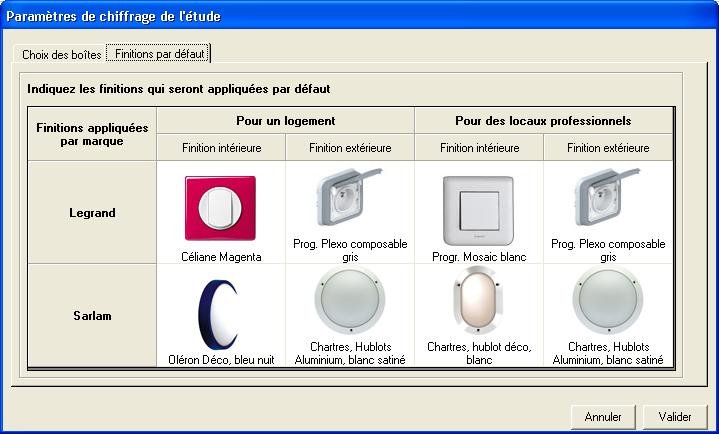The height and width of the screenshot is (434, 719).
Task: Click the Progr. Mosaic blanc label
Action: (x=479, y=257)
